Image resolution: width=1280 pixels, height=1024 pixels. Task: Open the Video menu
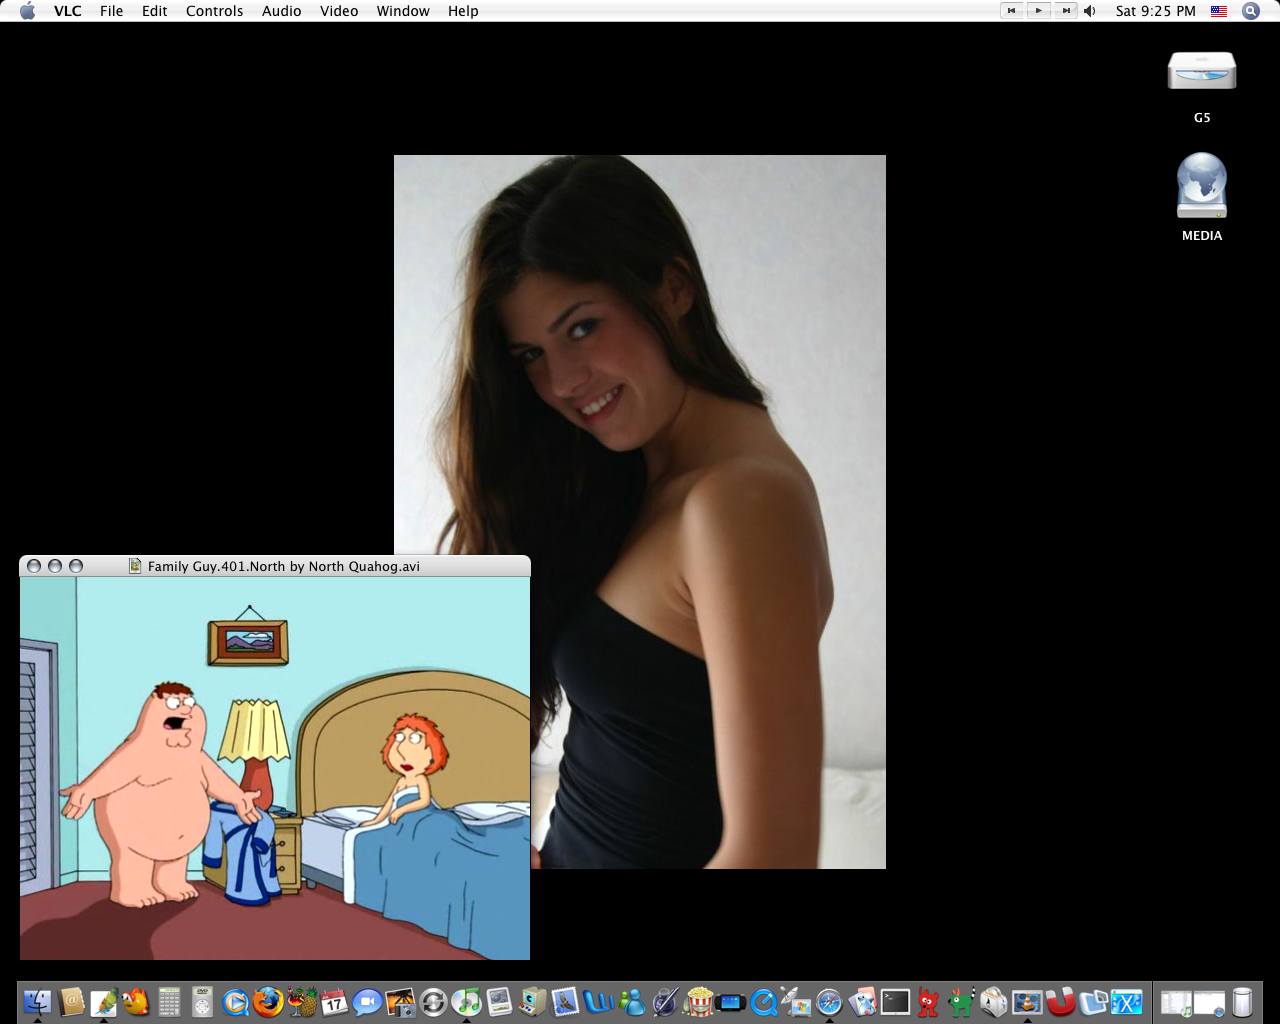[x=339, y=11]
